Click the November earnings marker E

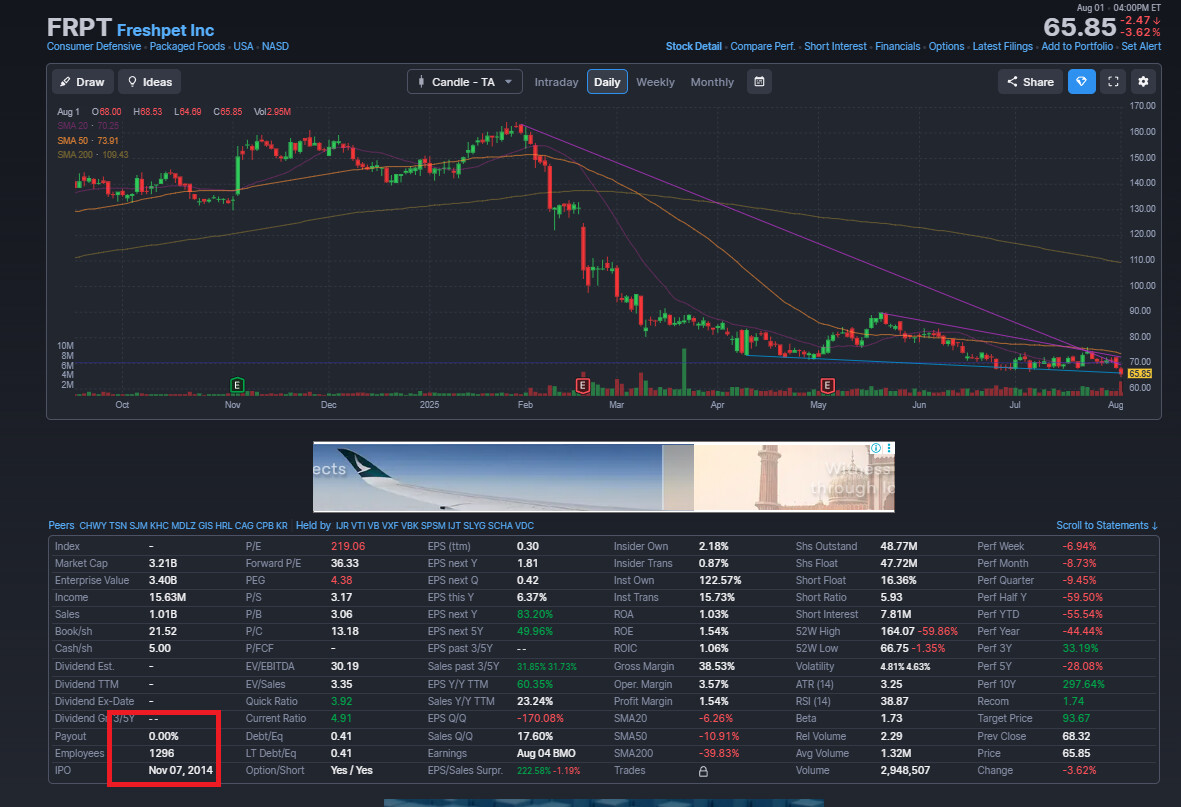(237, 385)
